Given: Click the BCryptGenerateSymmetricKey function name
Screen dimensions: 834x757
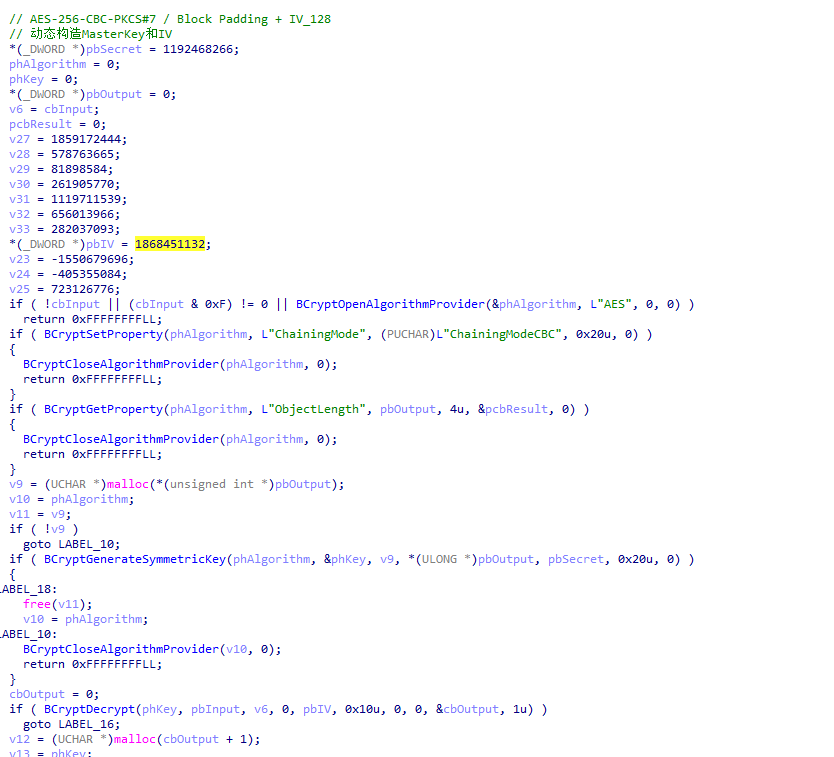Looking at the screenshot, I should pyautogui.click(x=135, y=559).
